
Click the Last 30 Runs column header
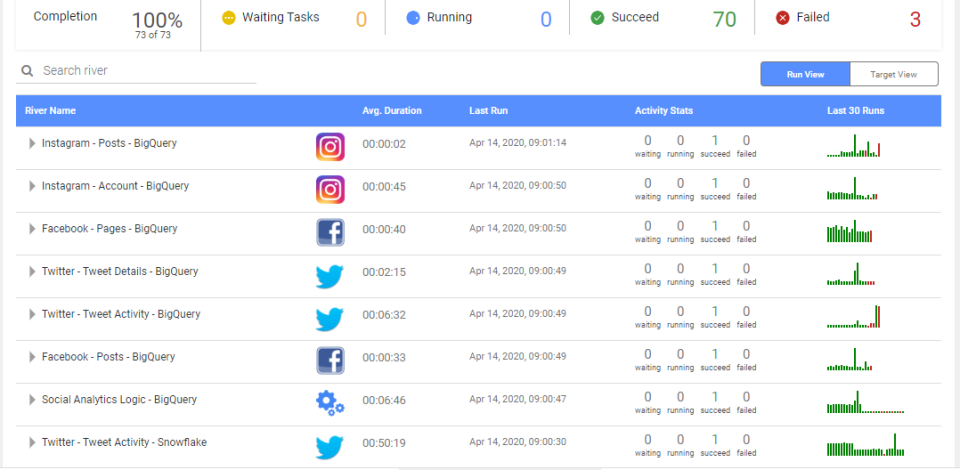coord(855,111)
